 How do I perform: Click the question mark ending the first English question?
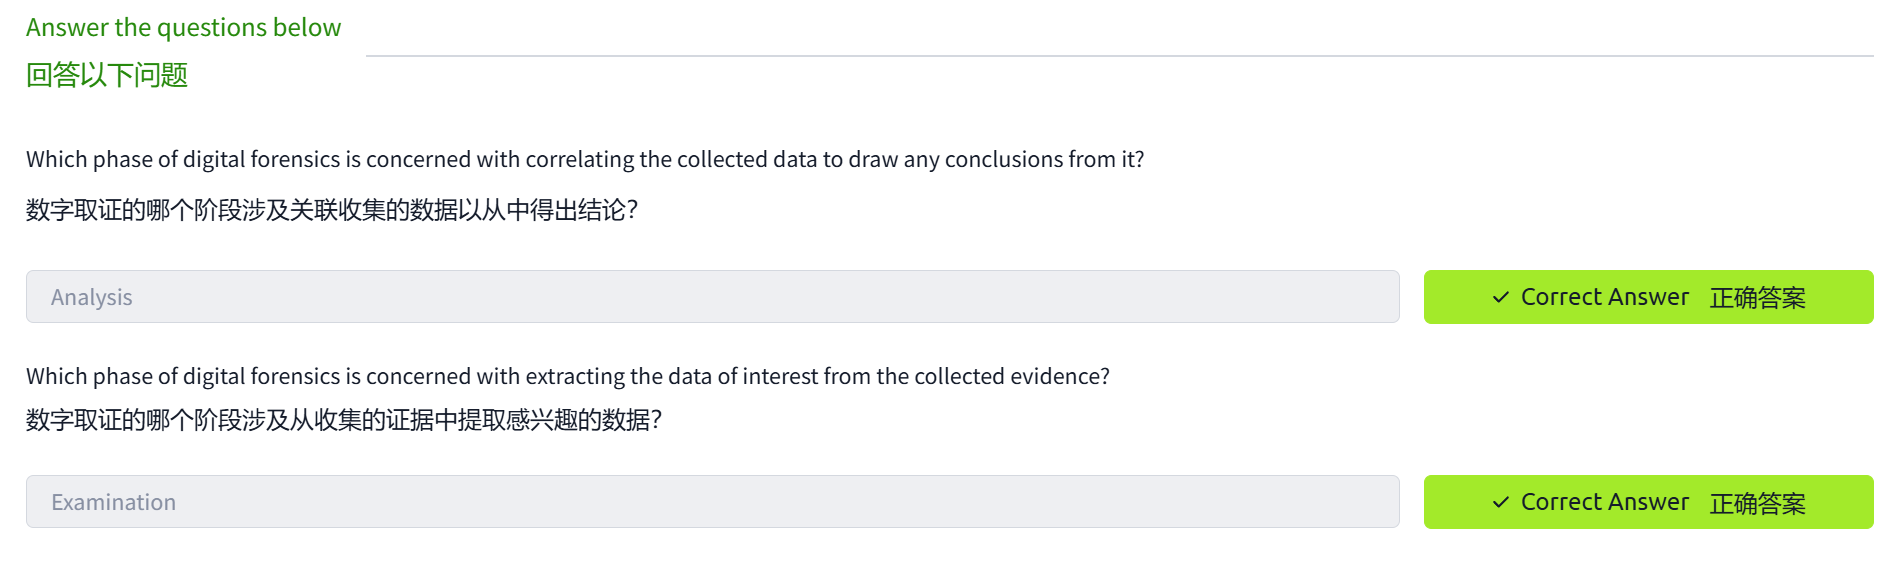coord(1140,159)
